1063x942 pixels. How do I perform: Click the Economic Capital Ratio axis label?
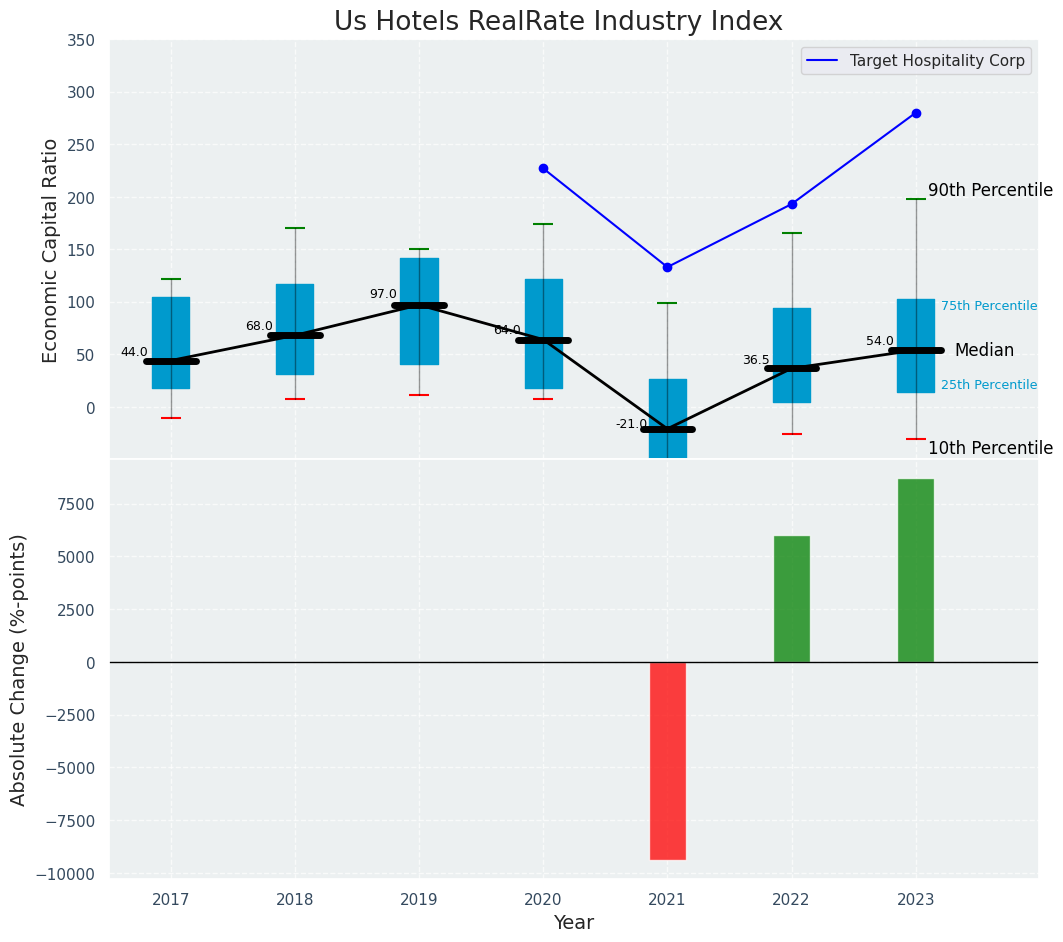(x=51, y=250)
